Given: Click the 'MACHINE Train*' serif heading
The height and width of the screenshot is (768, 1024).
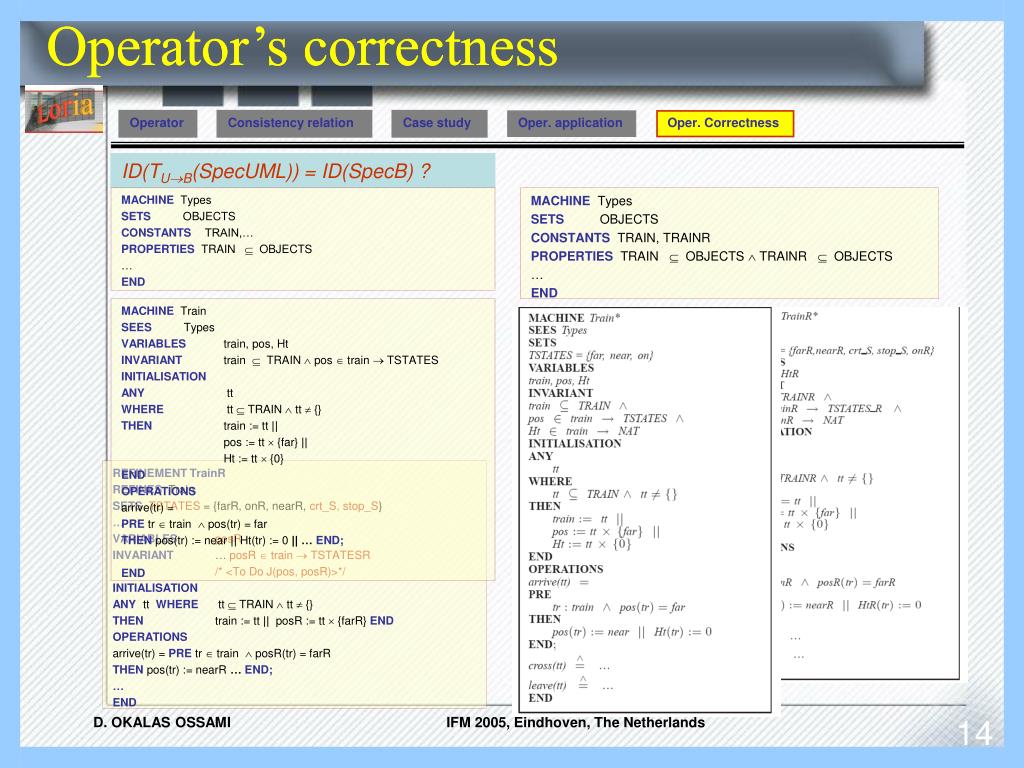Looking at the screenshot, I should [x=574, y=318].
